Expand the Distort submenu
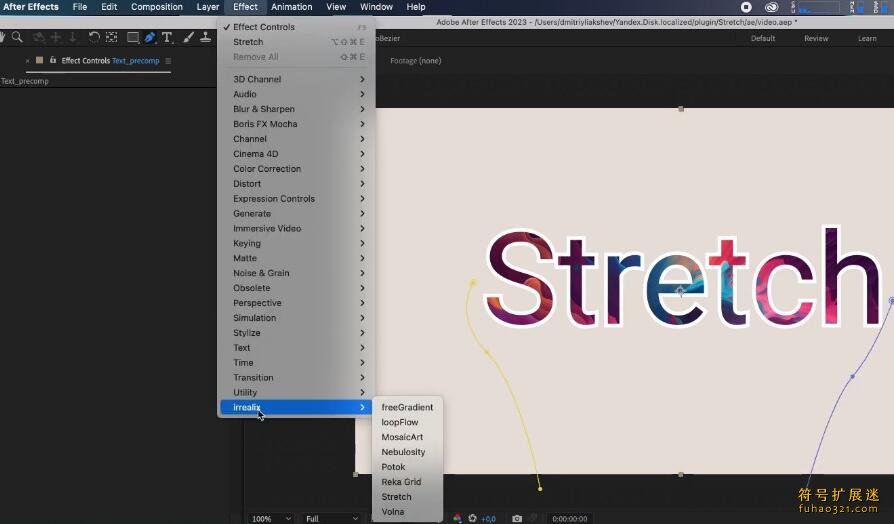Screen dimensions: 894x524 (296, 184)
